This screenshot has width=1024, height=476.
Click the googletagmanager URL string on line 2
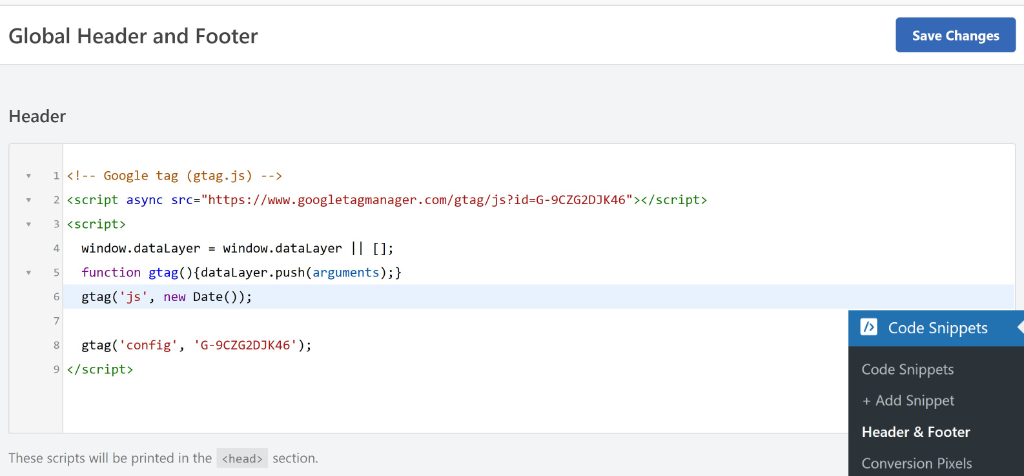click(419, 200)
